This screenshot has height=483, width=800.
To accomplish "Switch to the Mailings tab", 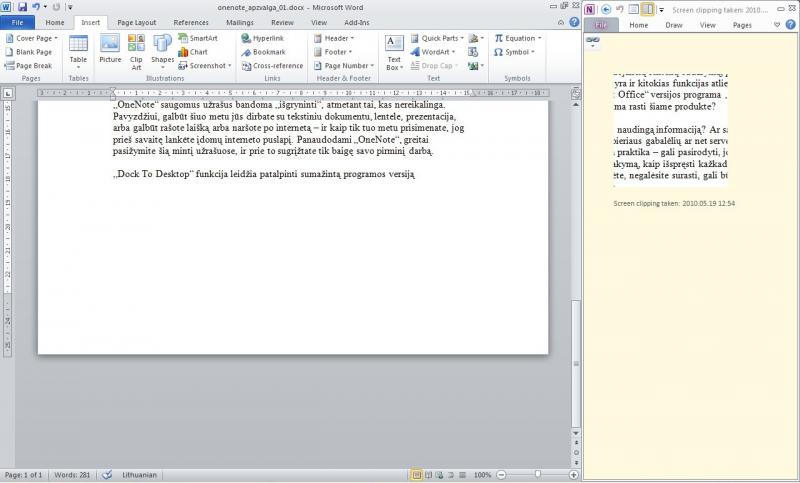I will 240,22.
